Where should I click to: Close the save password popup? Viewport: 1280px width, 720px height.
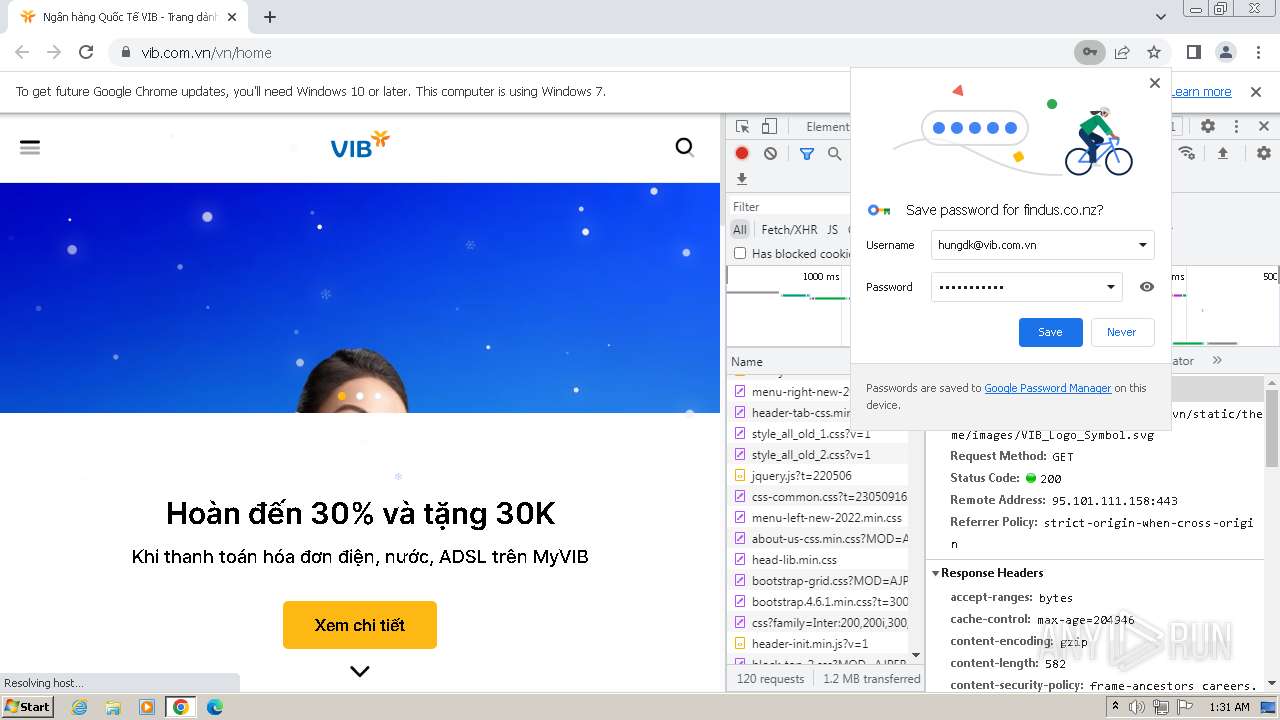pyautogui.click(x=1155, y=83)
